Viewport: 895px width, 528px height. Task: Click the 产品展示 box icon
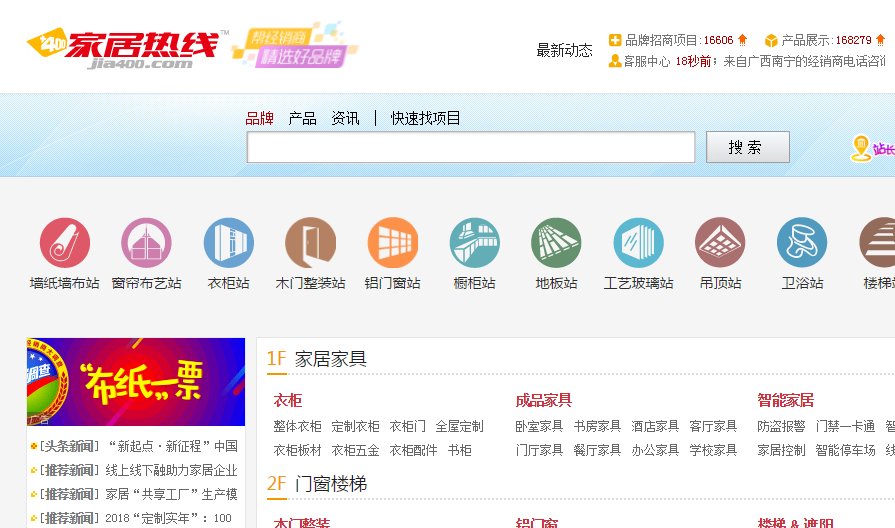coord(771,40)
